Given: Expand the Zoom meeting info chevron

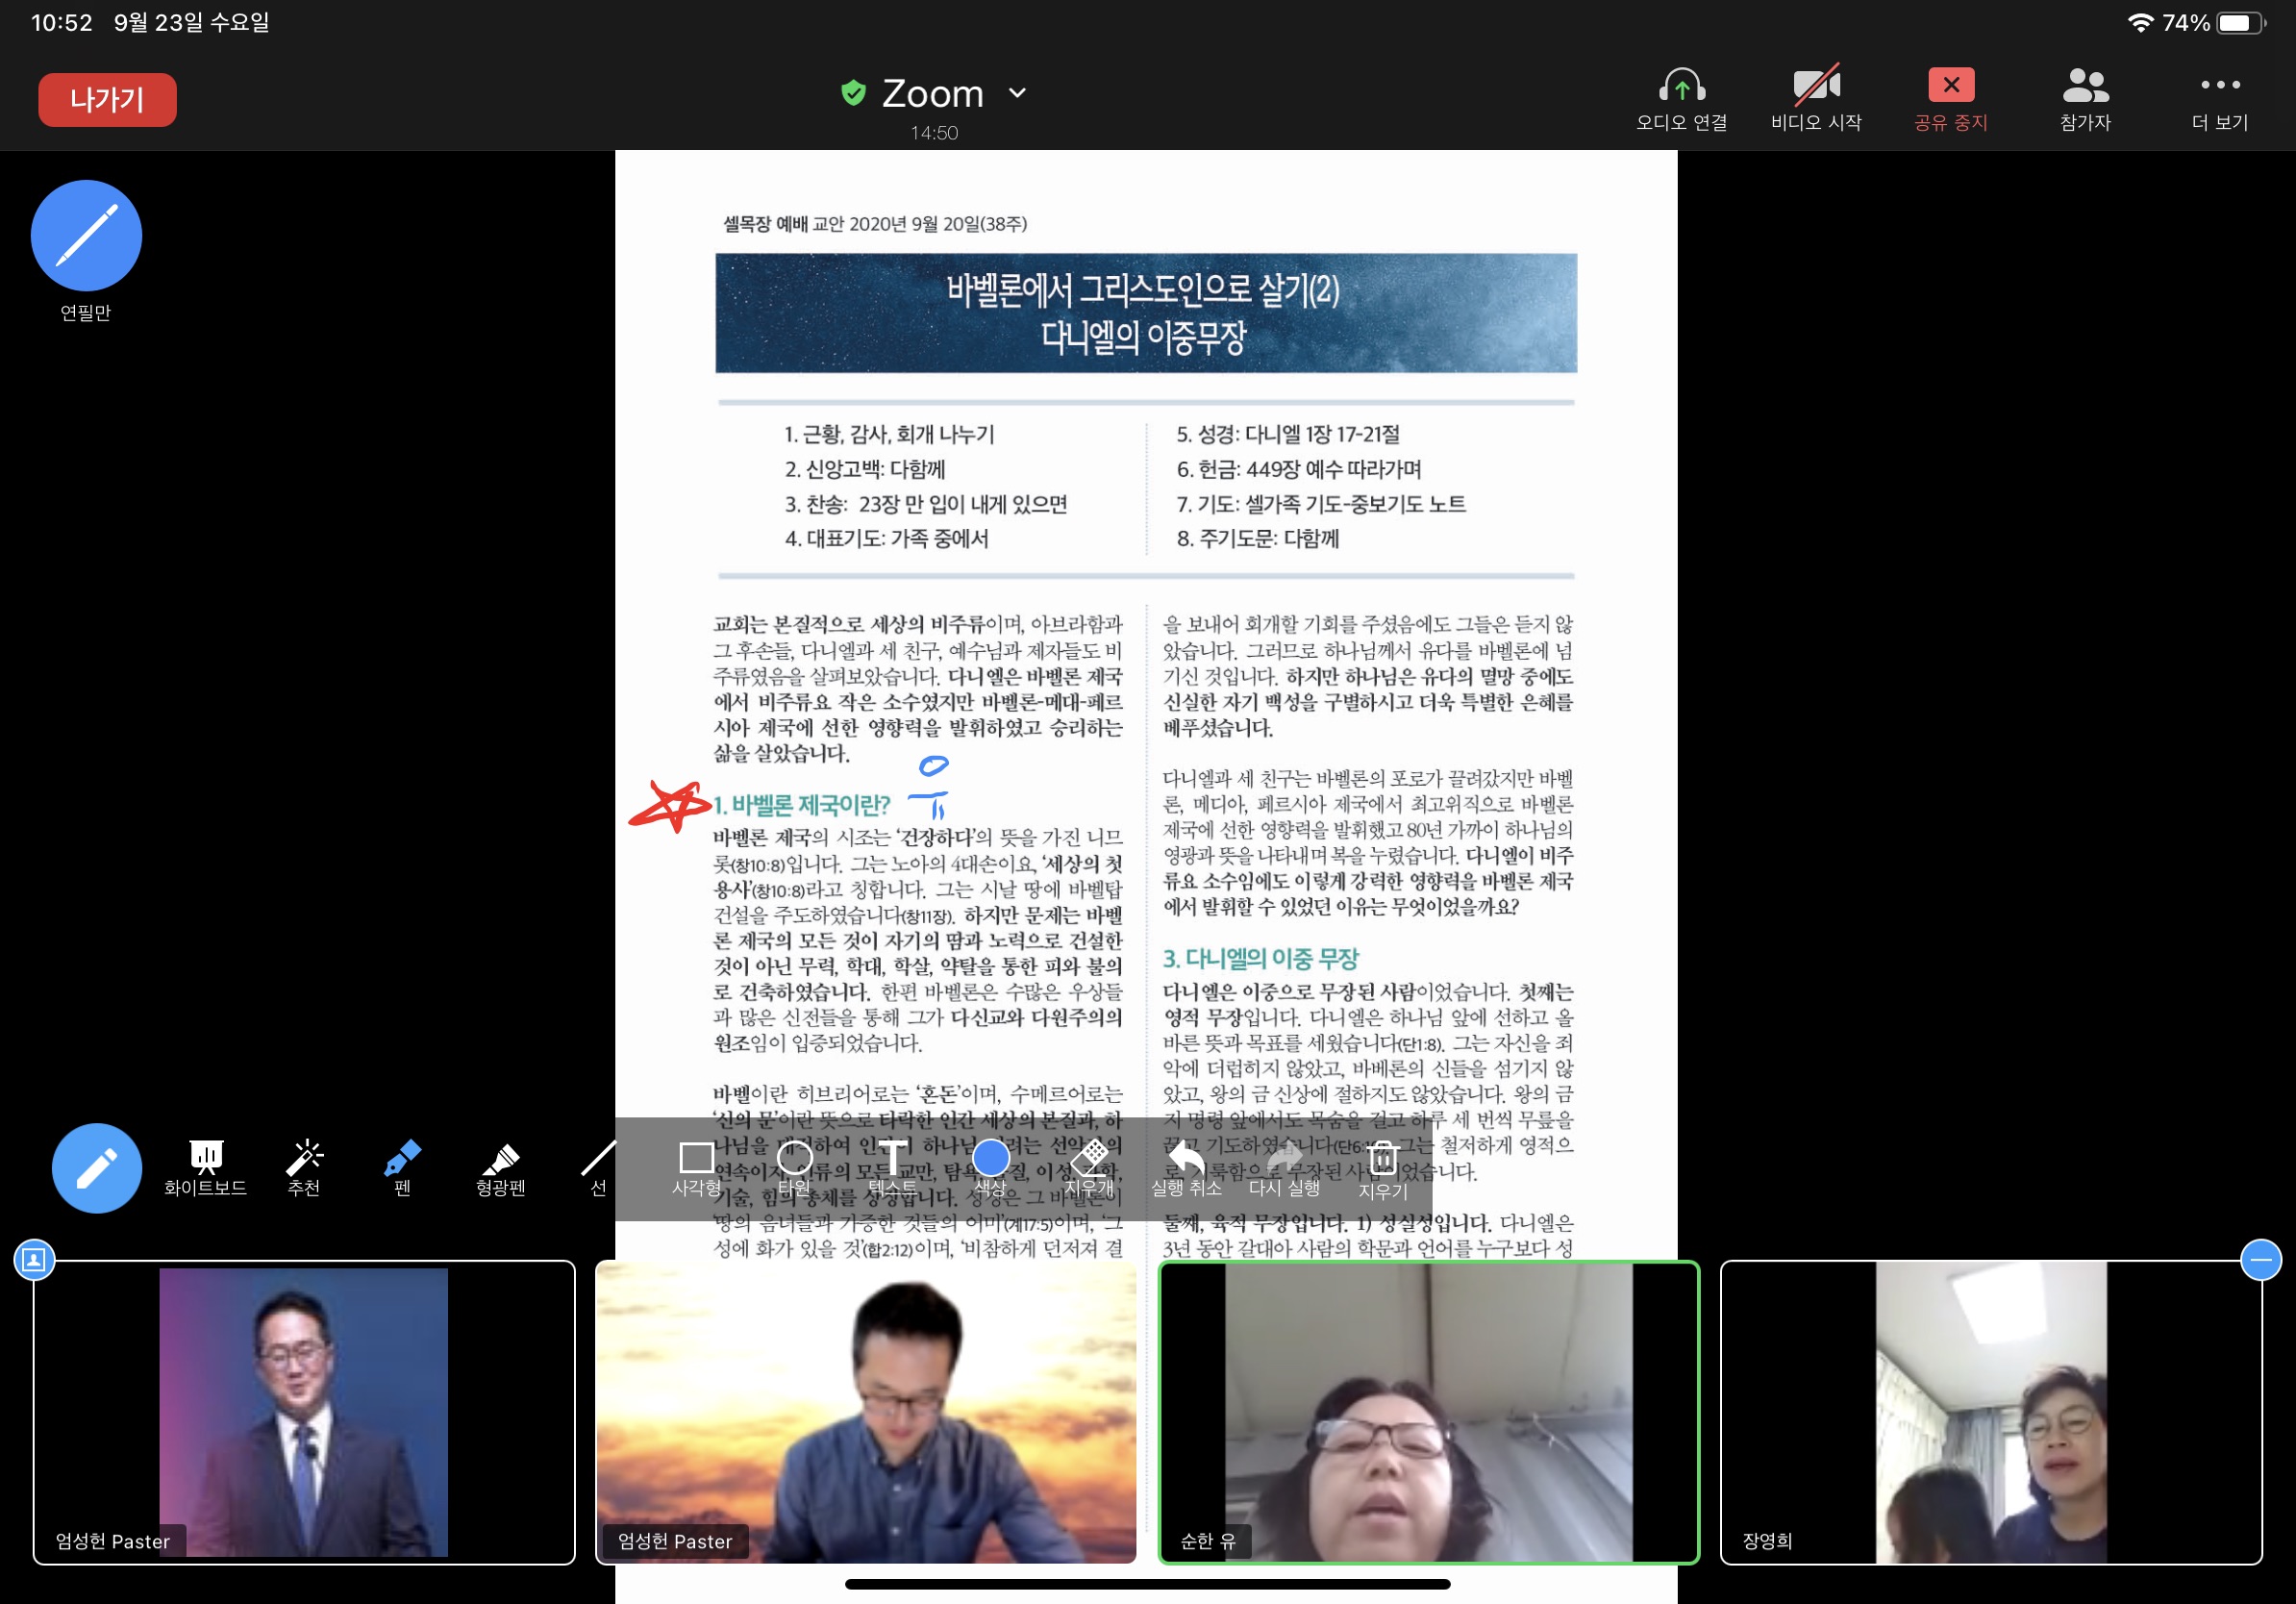Looking at the screenshot, I should 1017,93.
